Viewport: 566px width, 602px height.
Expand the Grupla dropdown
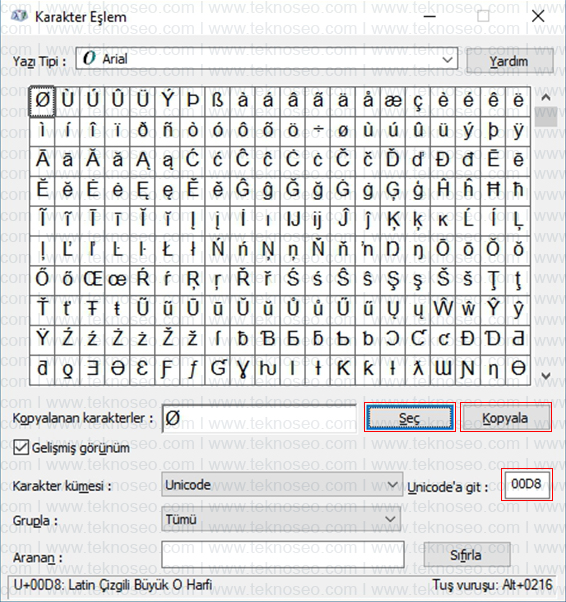281,519
